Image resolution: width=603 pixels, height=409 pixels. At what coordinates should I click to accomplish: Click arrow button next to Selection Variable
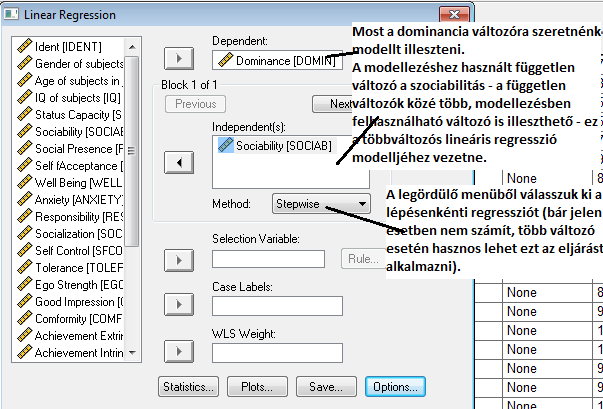point(176,260)
